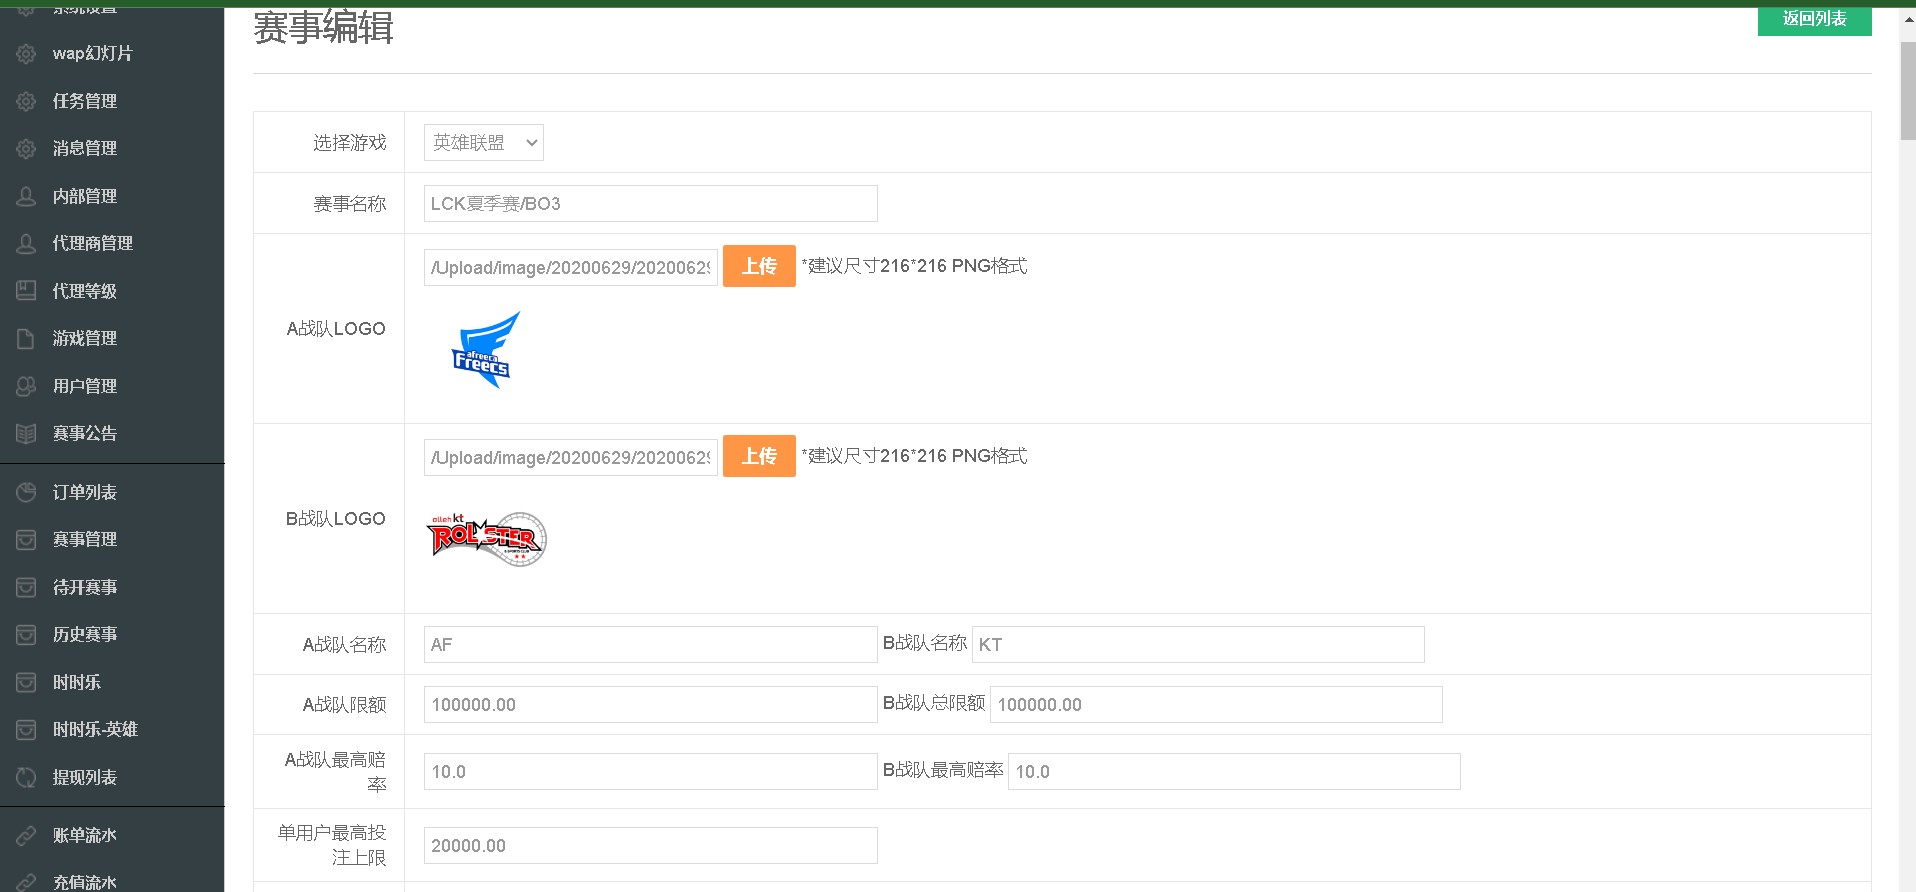Image resolution: width=1916 pixels, height=892 pixels.
Task: Click the pie chart icon beside 订单列表
Action: 26,492
